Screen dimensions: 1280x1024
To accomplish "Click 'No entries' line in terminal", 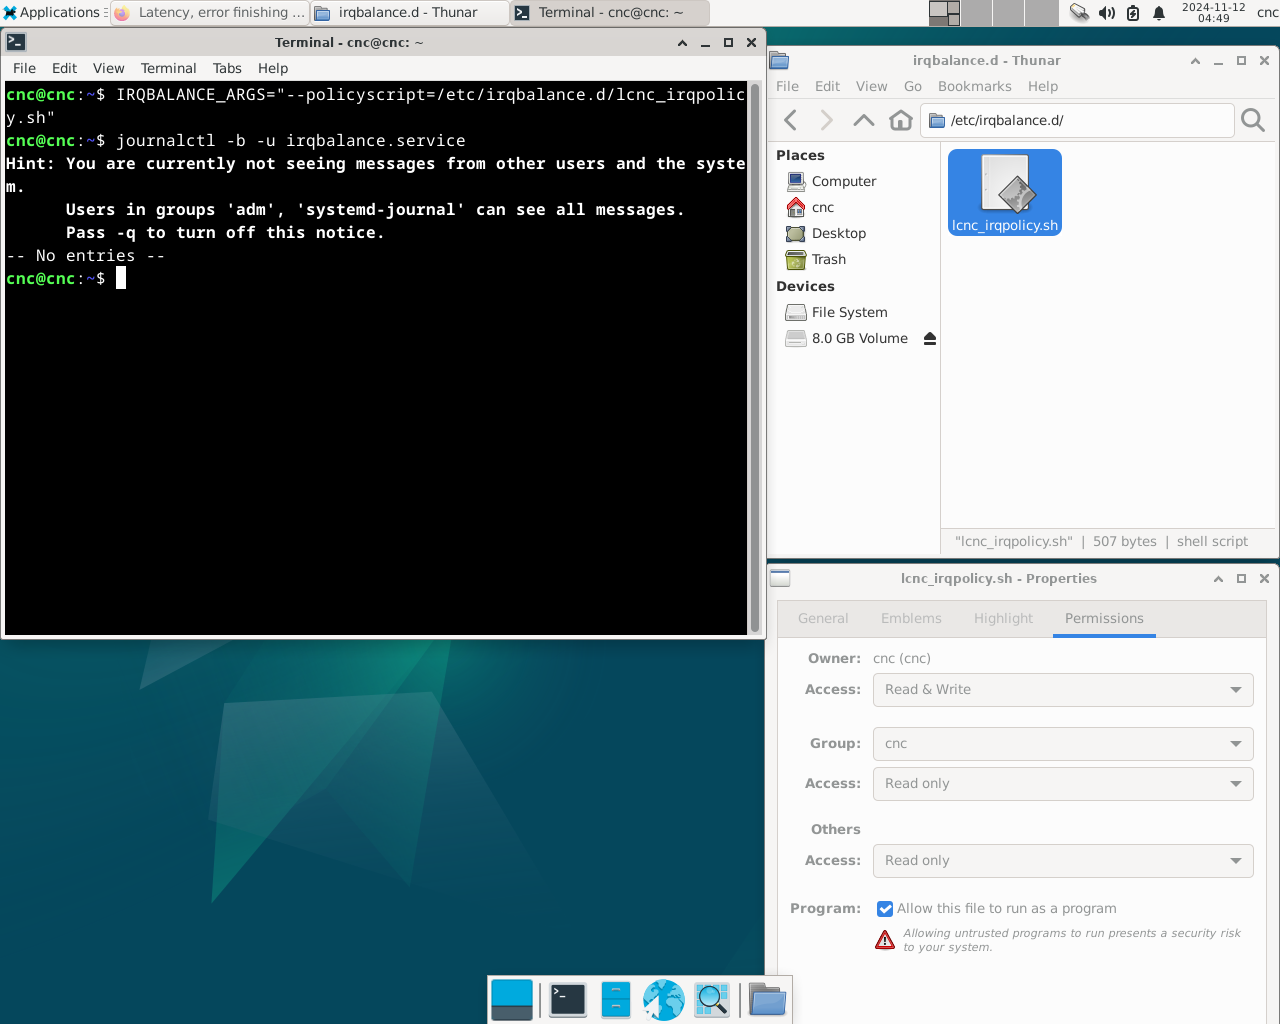I will tap(85, 256).
